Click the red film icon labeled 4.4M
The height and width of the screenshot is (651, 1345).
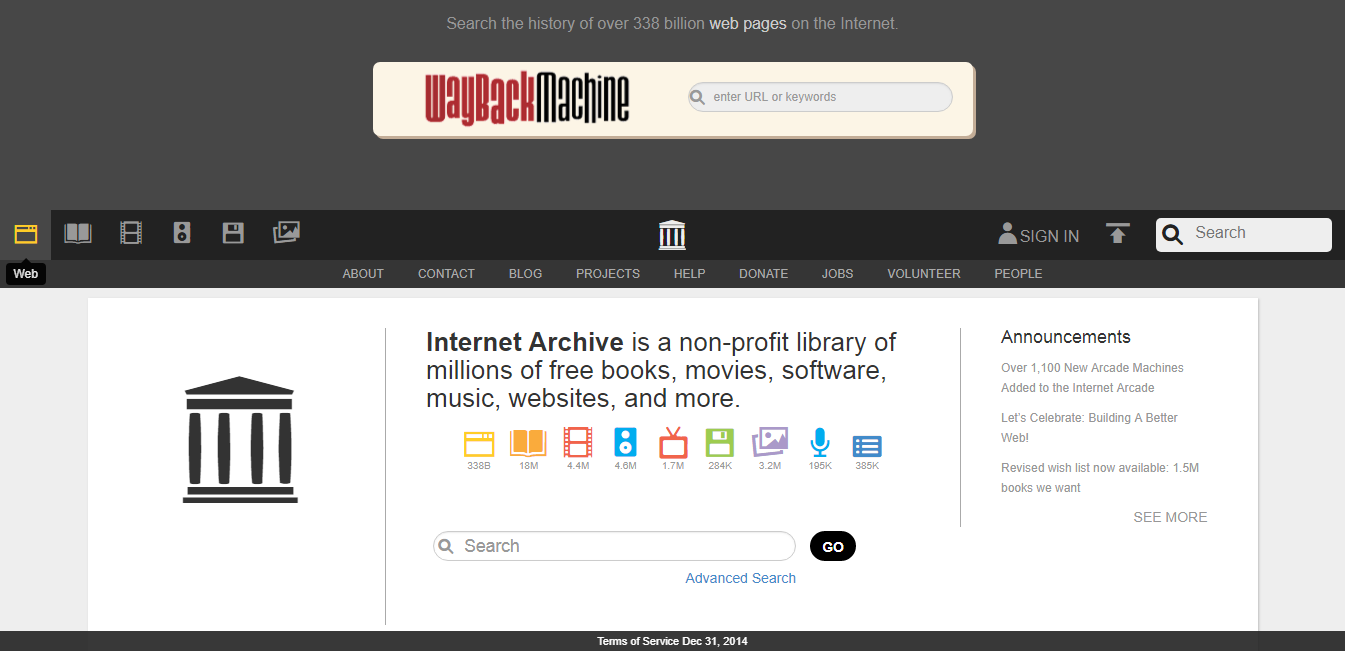coord(578,443)
